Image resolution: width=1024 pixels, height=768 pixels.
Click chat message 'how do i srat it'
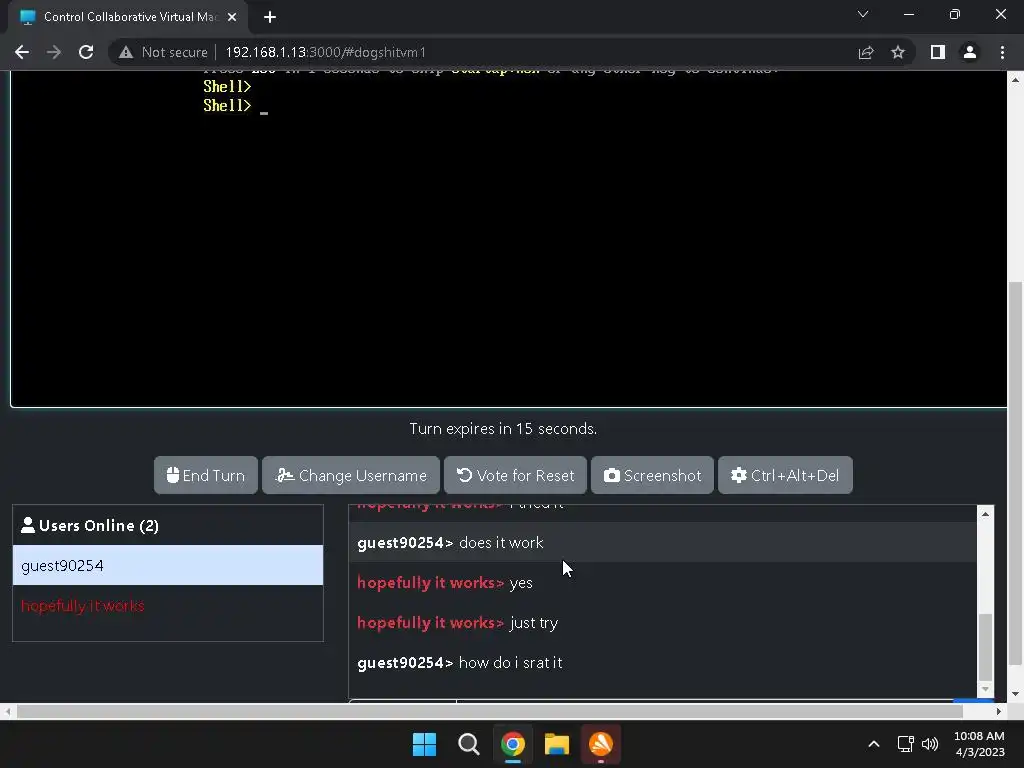pos(511,663)
